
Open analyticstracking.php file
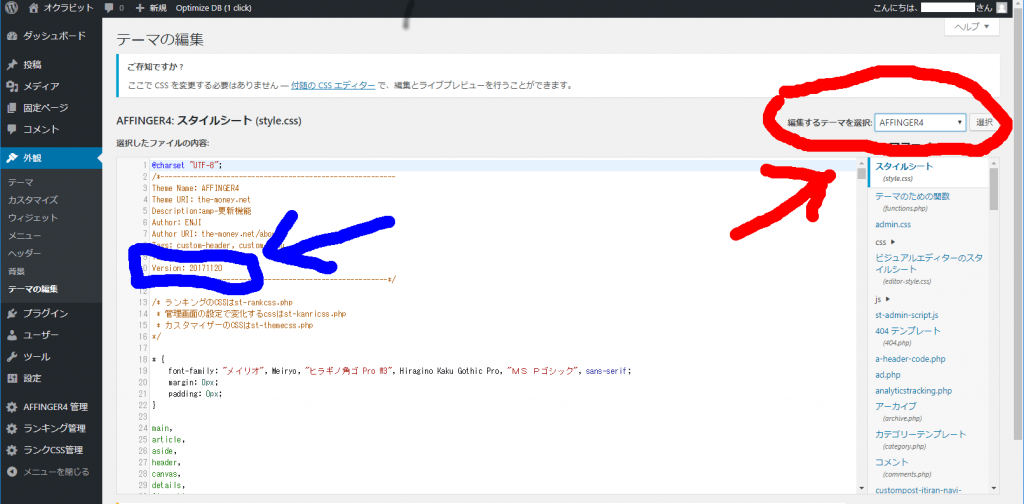pyautogui.click(x=914, y=390)
